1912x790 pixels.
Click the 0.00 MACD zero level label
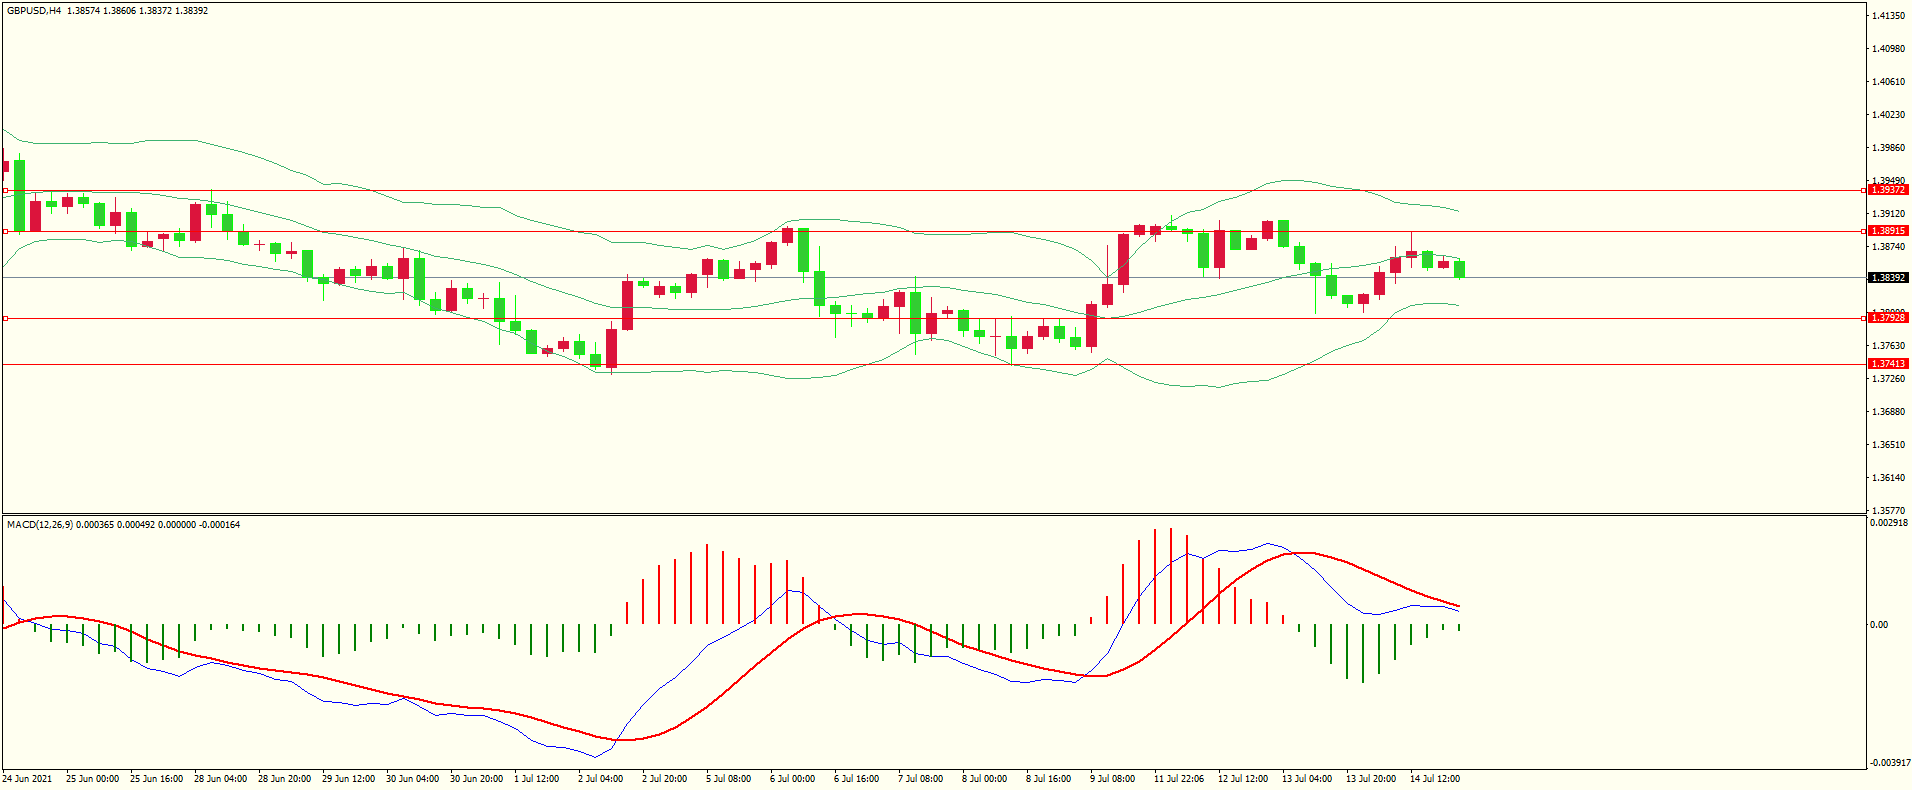pyautogui.click(x=1880, y=625)
